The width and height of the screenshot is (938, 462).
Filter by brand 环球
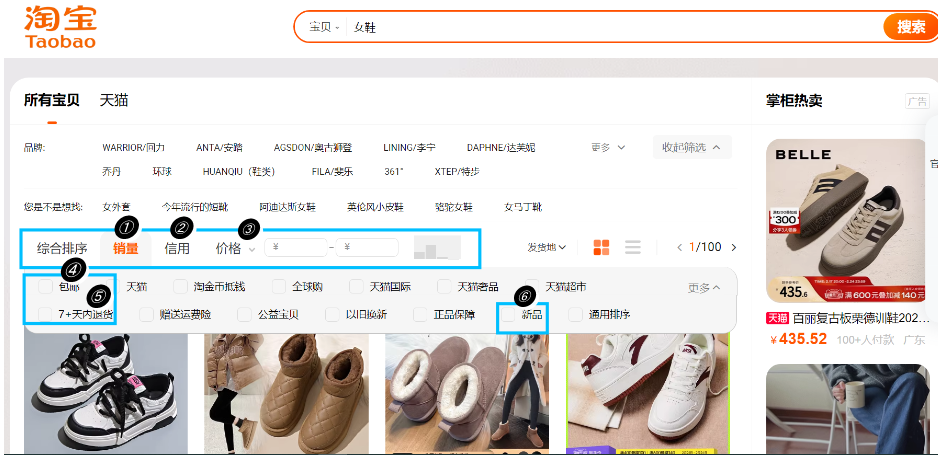pos(162,172)
